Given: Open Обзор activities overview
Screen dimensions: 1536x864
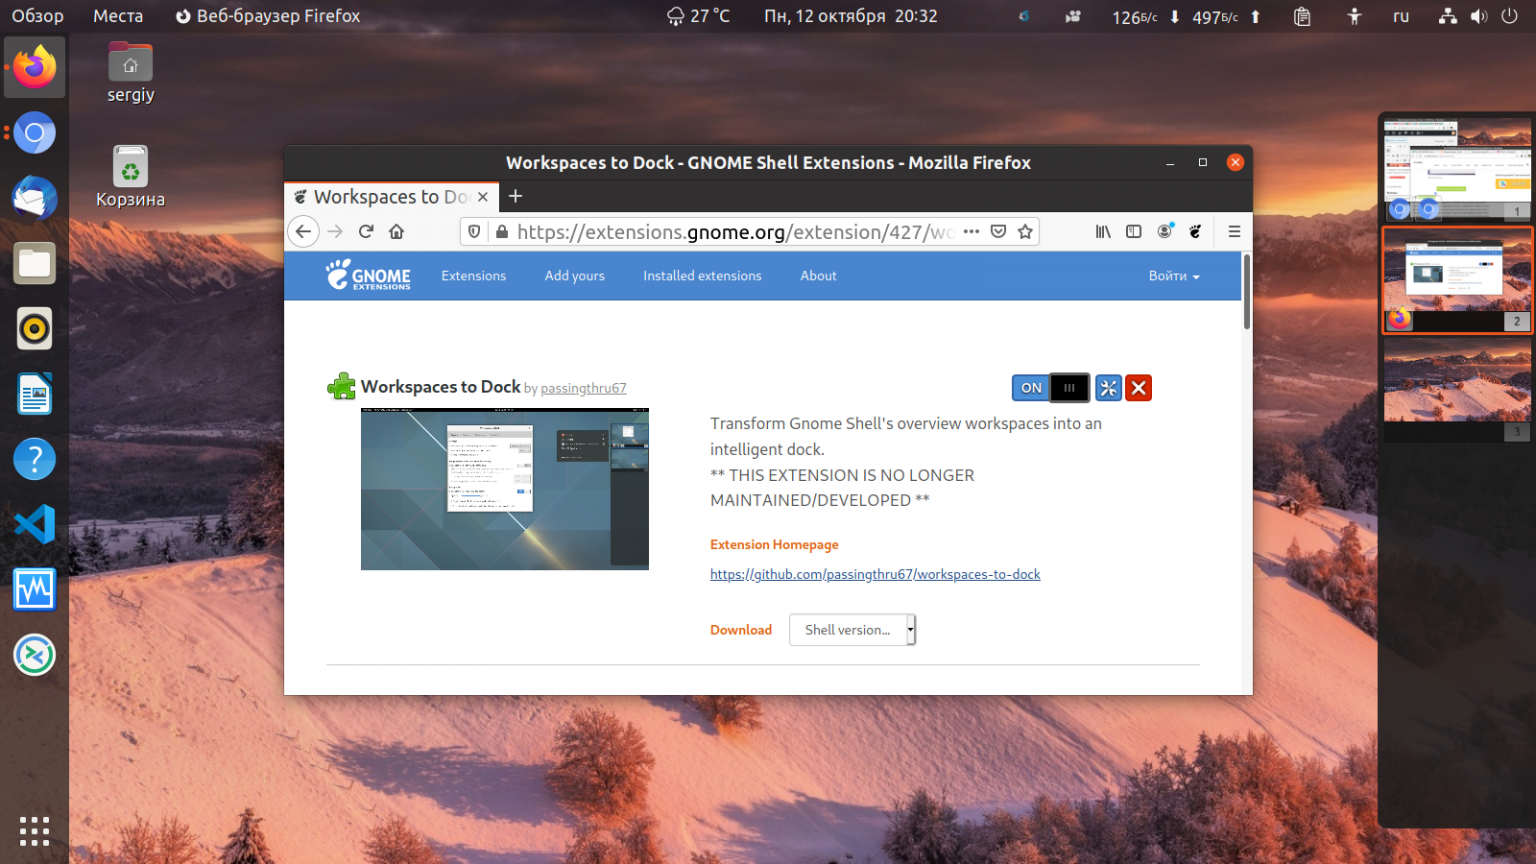Looking at the screenshot, I should click(38, 16).
